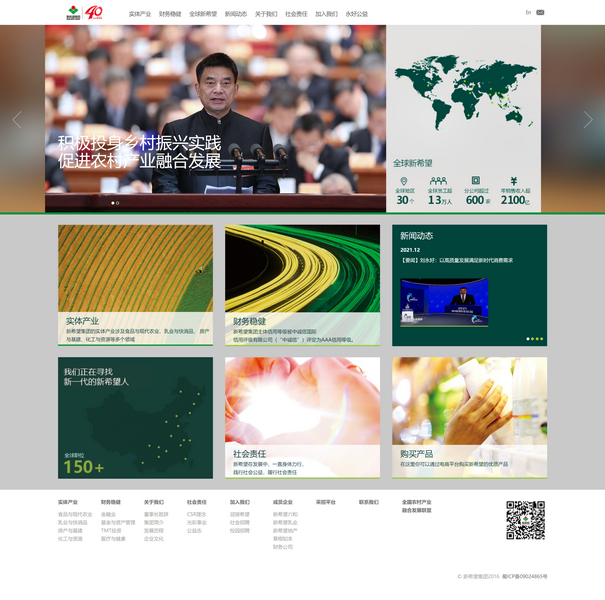Click the people icon for 全球员工
Viewport: 605px width, 600px height.
[x=439, y=181]
